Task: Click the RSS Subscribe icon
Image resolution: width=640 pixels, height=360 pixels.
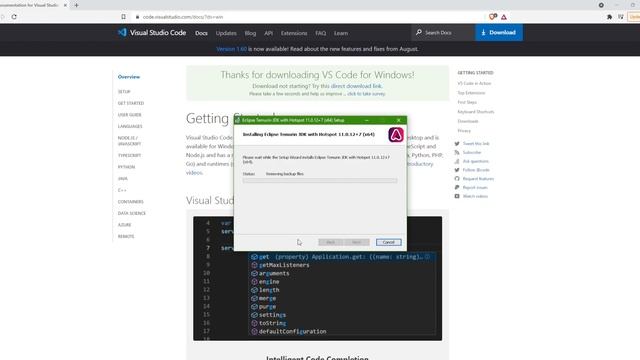Action: click(x=457, y=152)
